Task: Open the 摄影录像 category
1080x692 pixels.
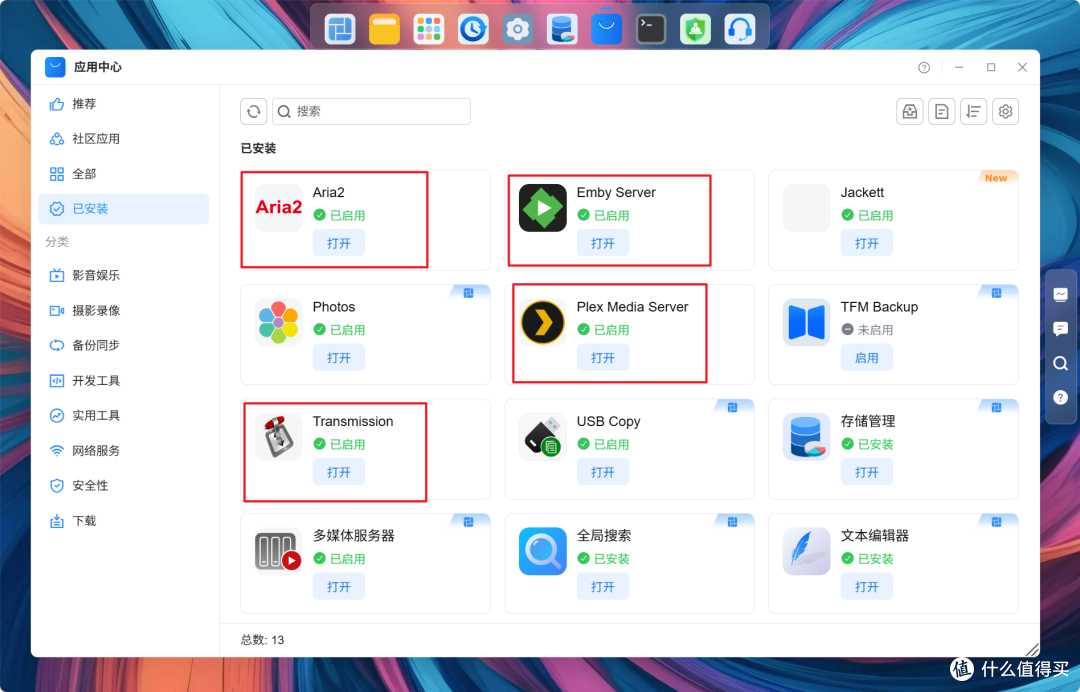Action: [123, 311]
